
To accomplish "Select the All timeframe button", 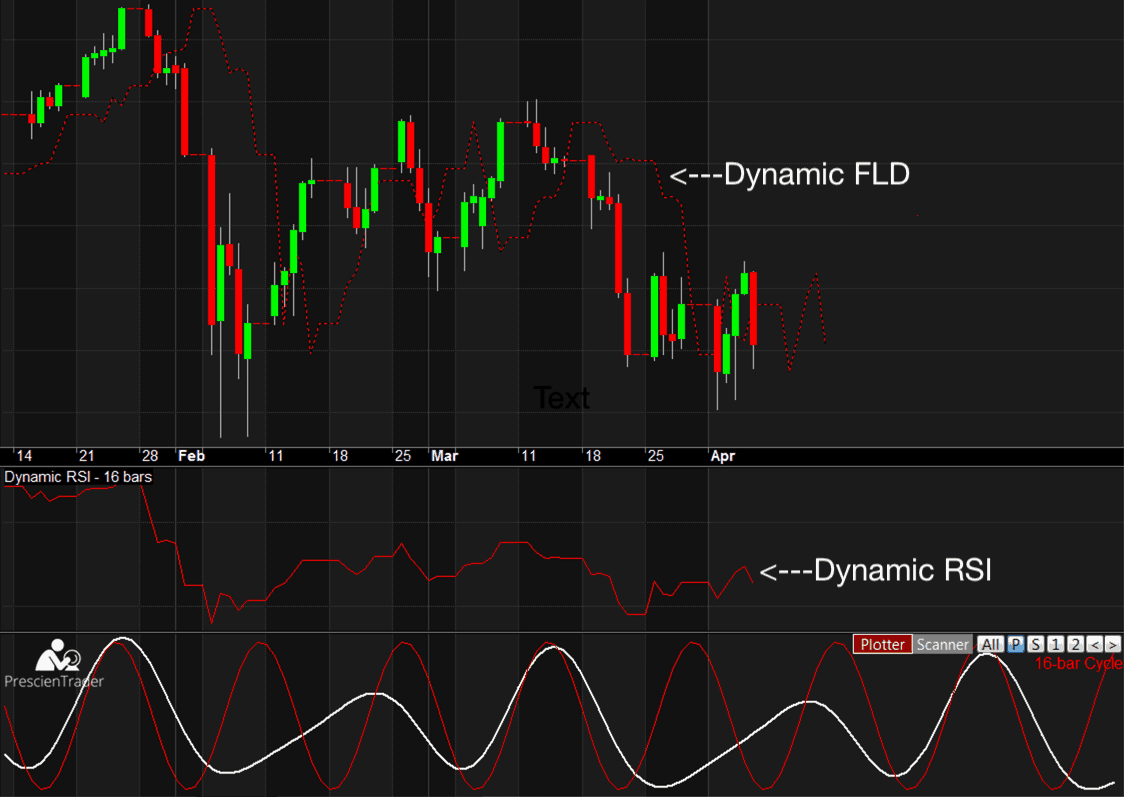I will (990, 644).
